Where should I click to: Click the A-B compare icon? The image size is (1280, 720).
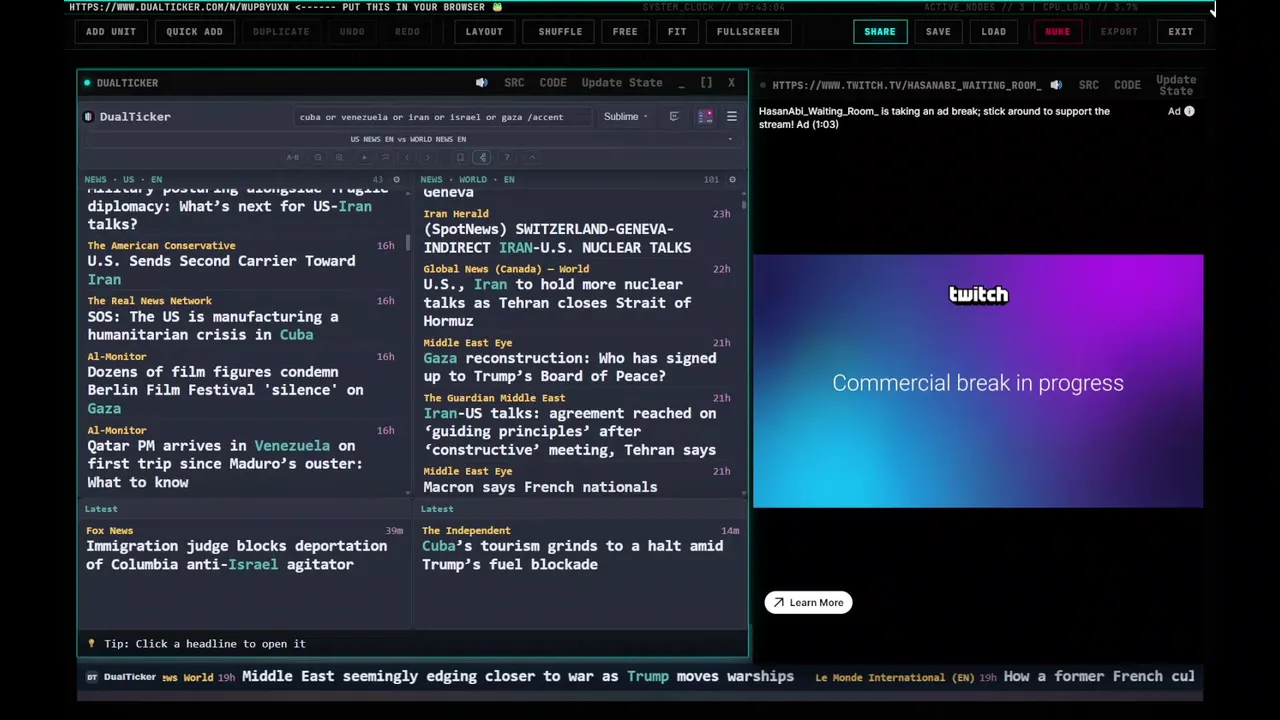293,157
